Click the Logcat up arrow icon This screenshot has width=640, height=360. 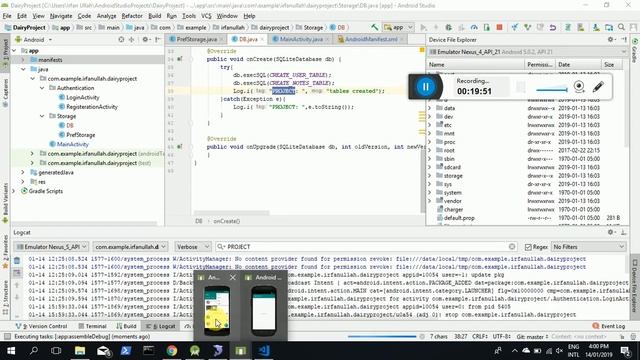tap(17, 285)
